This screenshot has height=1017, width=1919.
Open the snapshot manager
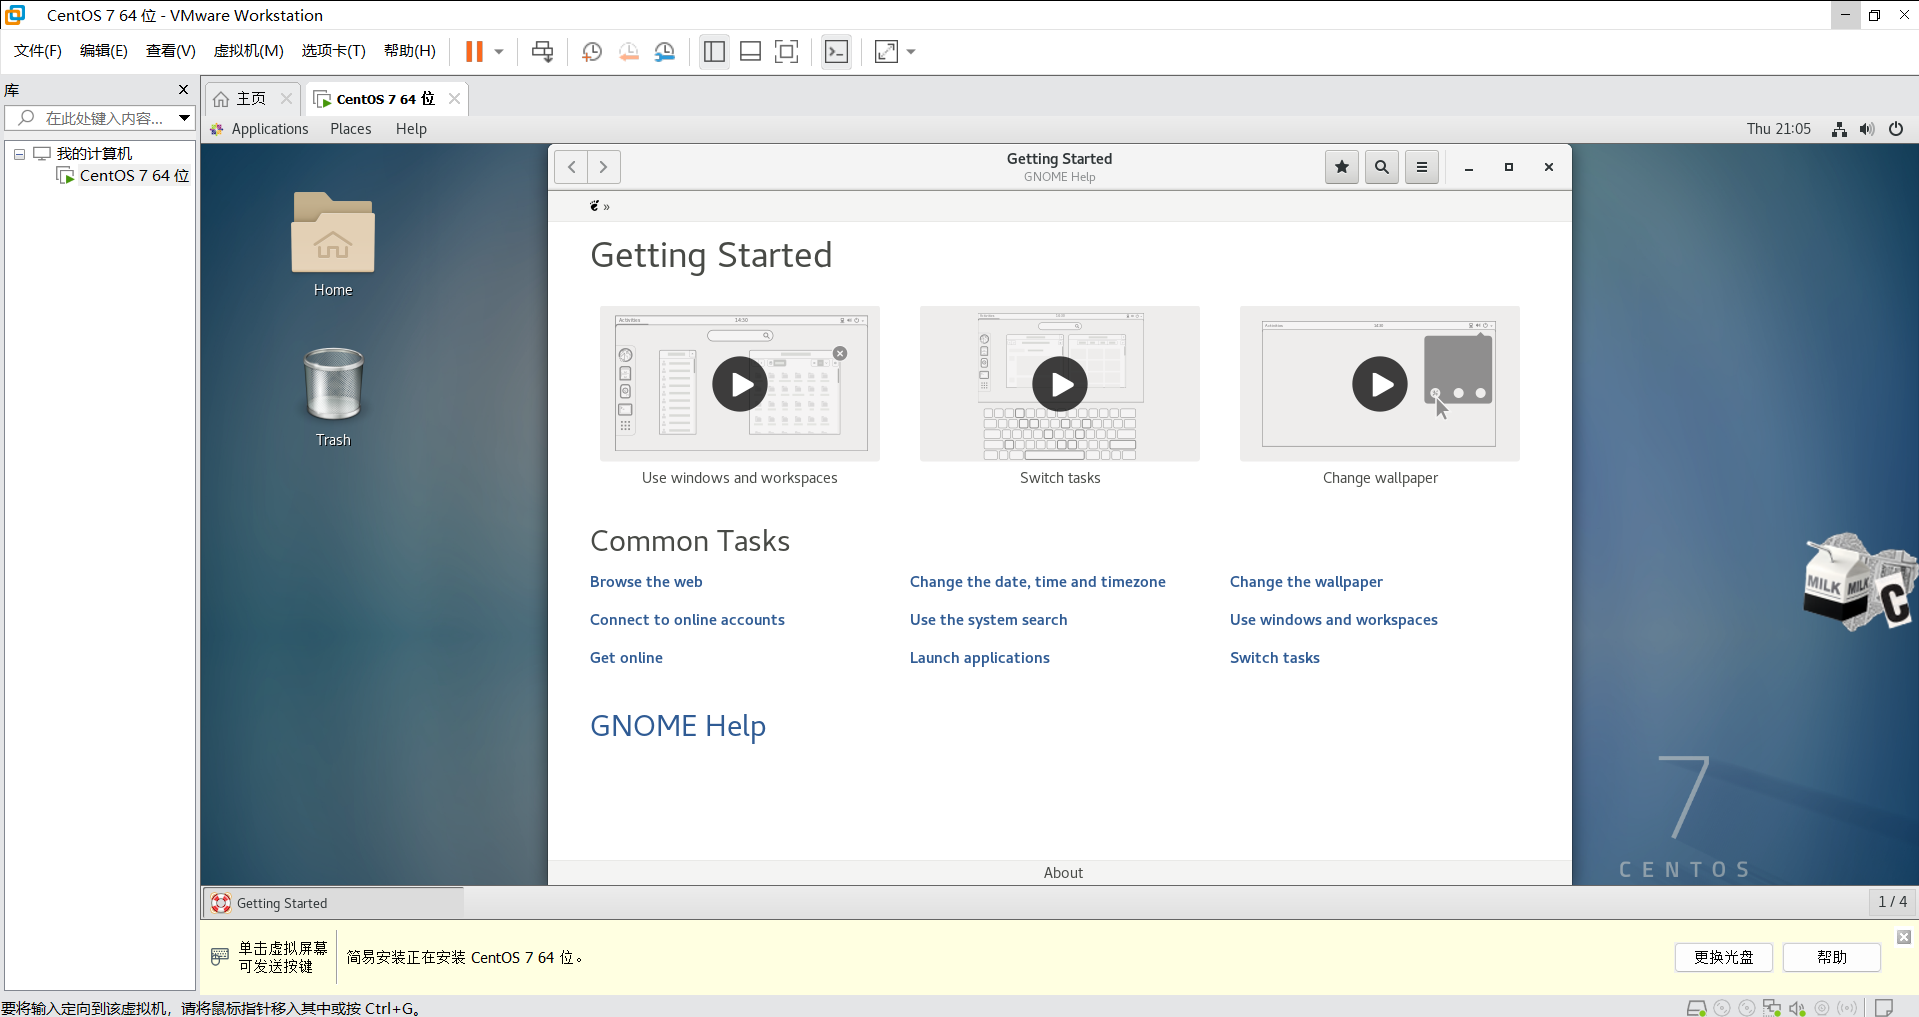pyautogui.click(x=665, y=52)
